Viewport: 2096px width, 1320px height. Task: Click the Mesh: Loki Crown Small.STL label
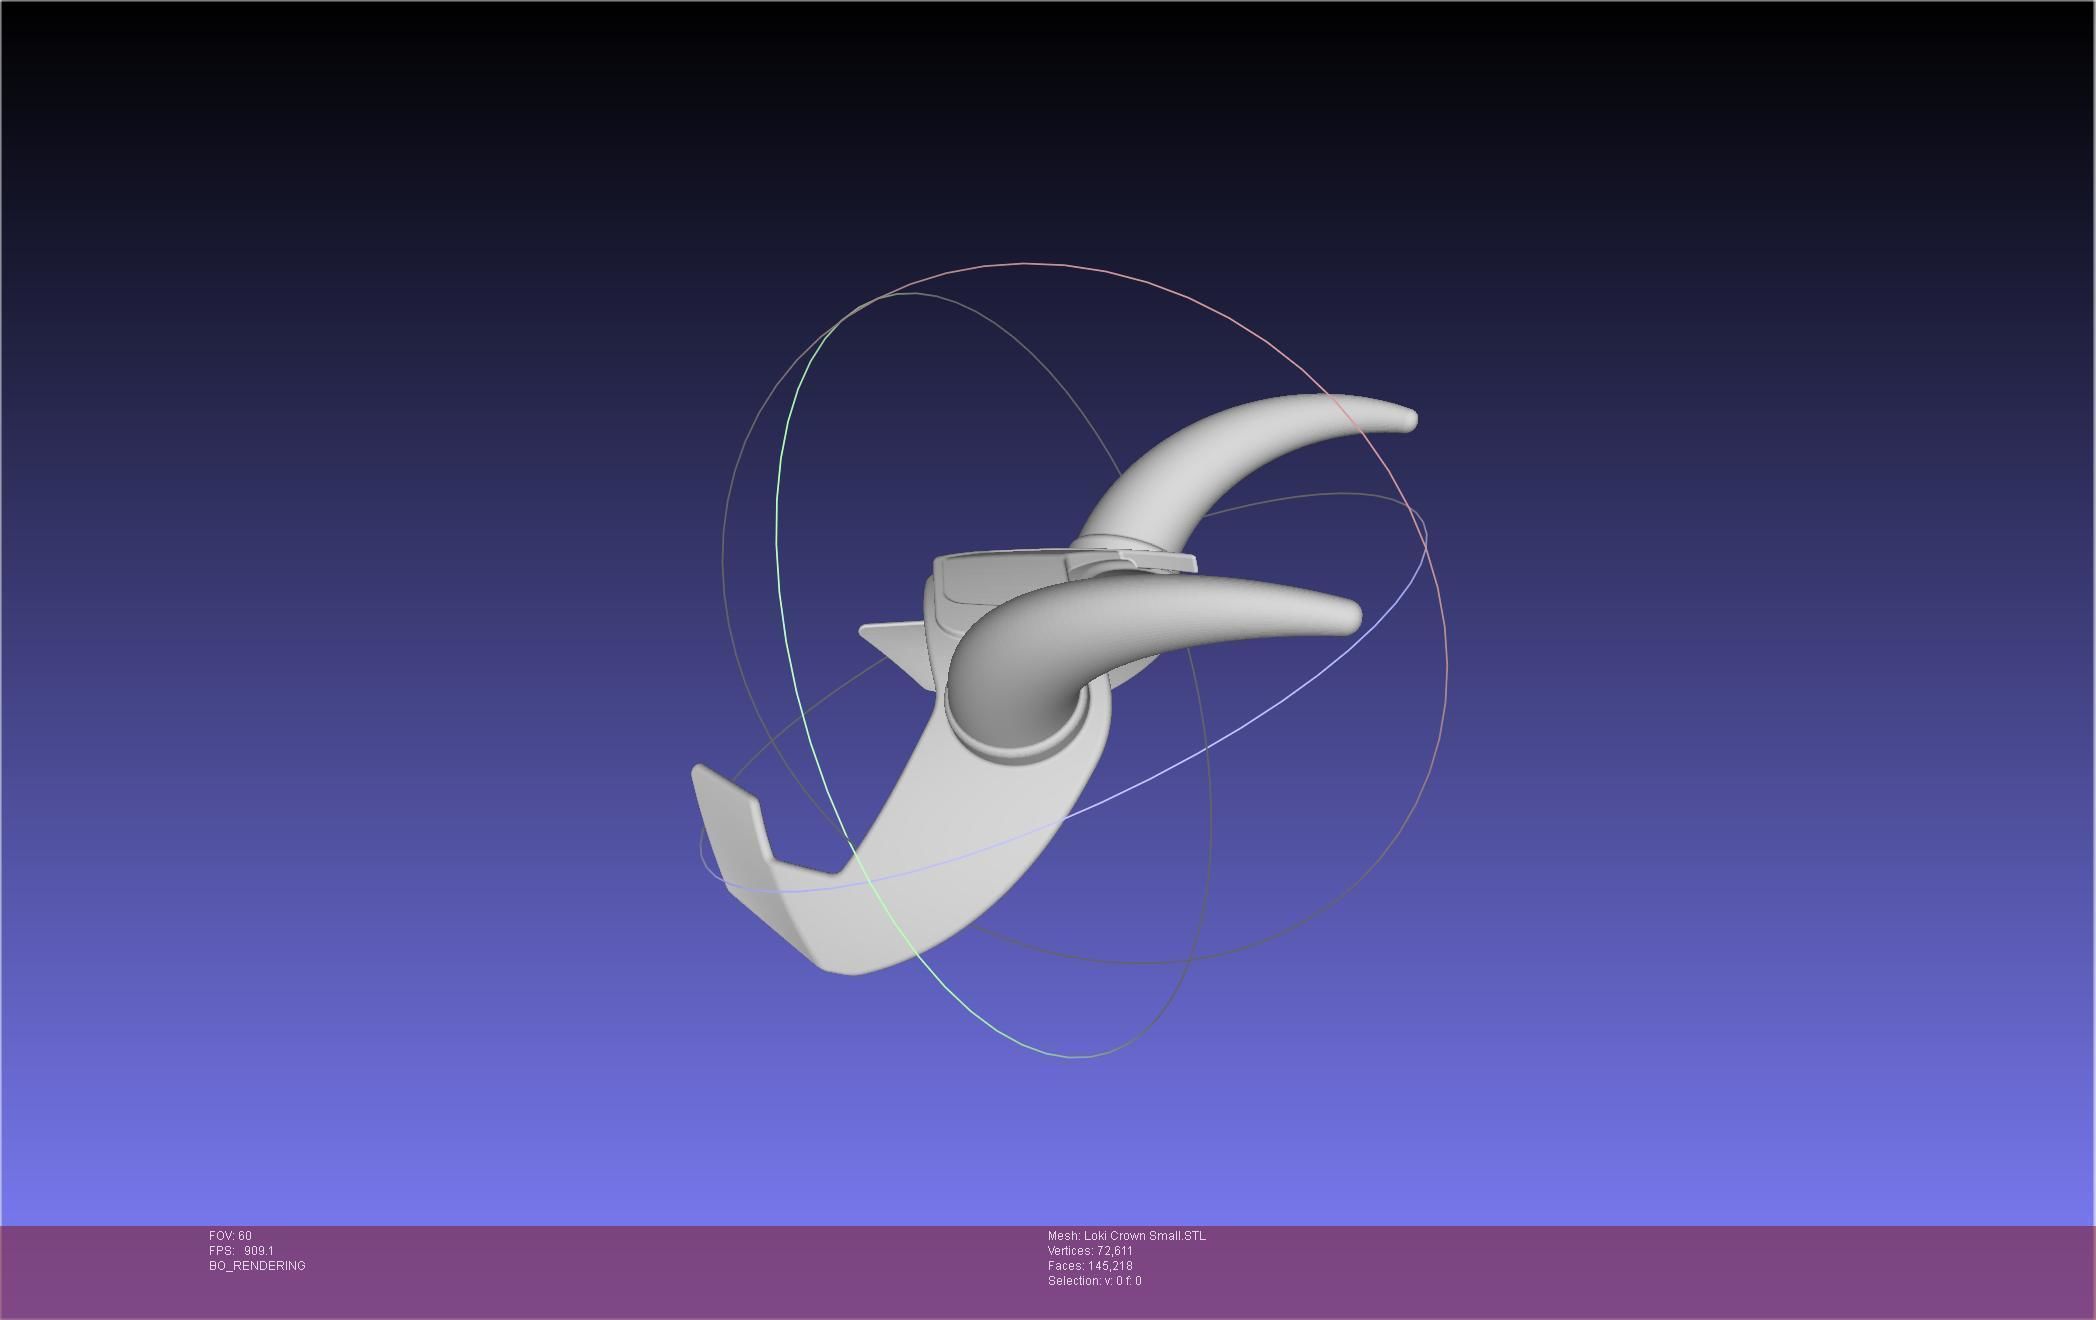coord(1126,1236)
